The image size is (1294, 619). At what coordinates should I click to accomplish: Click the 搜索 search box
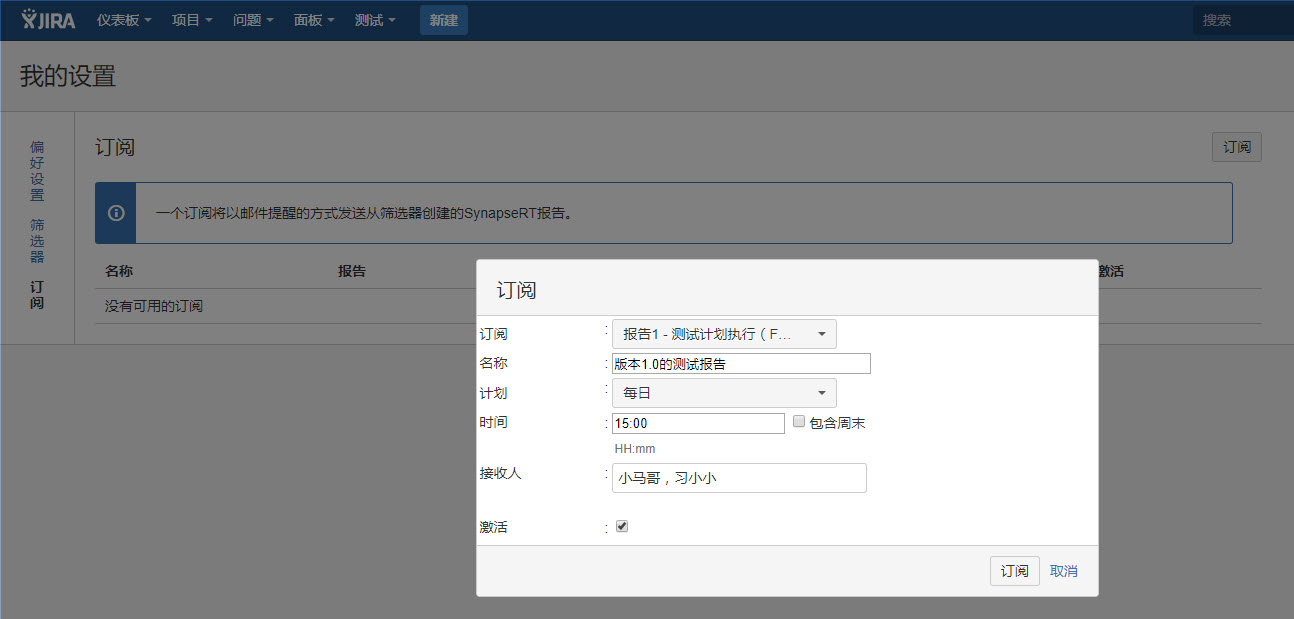(1243, 20)
